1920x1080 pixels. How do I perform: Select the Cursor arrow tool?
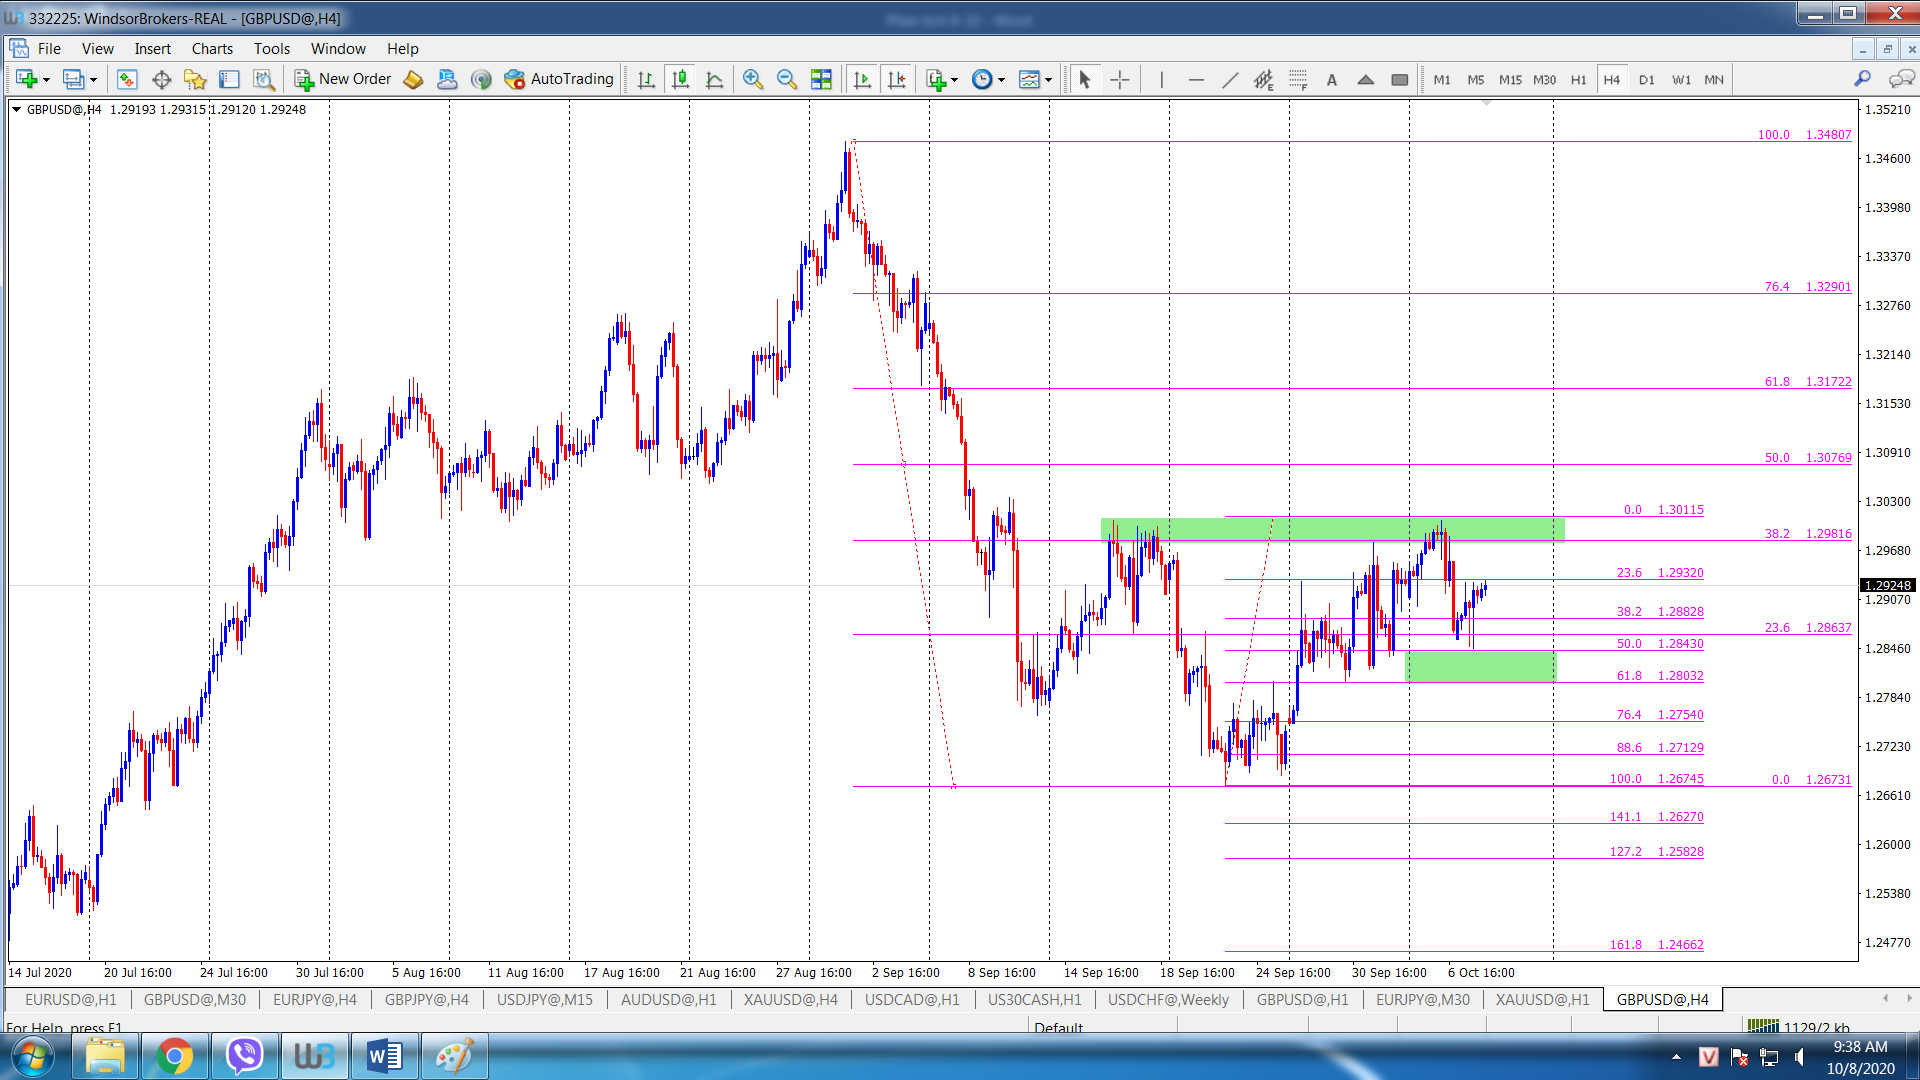(x=1085, y=79)
